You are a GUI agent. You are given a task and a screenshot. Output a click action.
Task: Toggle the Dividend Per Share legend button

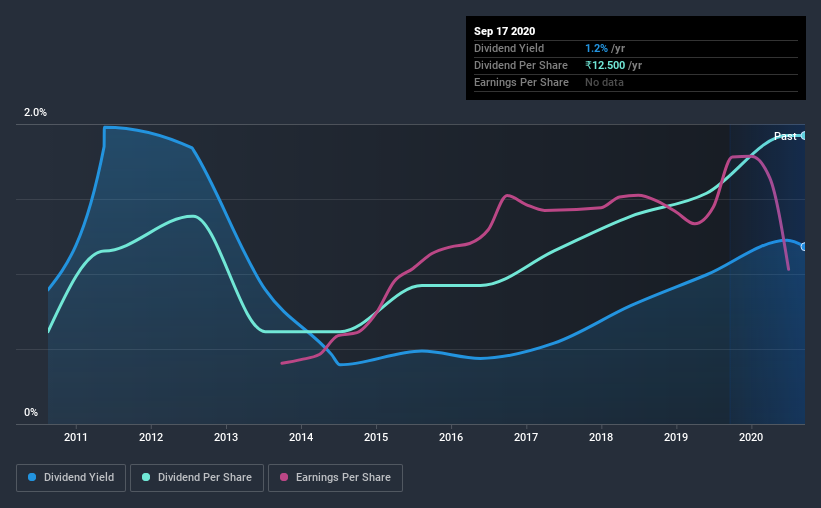pos(197,478)
